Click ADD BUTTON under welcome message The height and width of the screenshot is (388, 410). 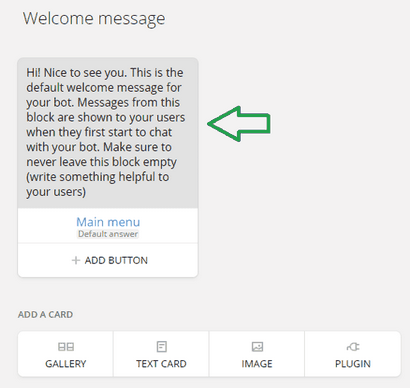coord(108,260)
